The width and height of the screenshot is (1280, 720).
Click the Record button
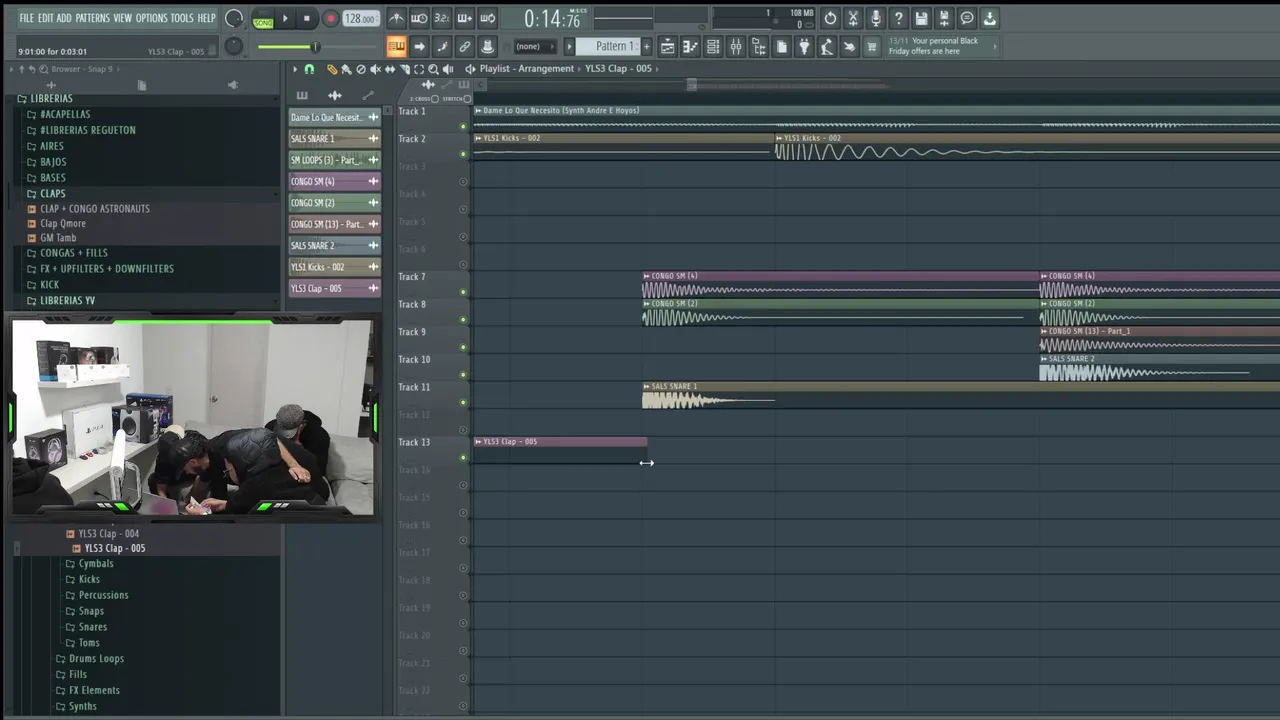tap(330, 18)
